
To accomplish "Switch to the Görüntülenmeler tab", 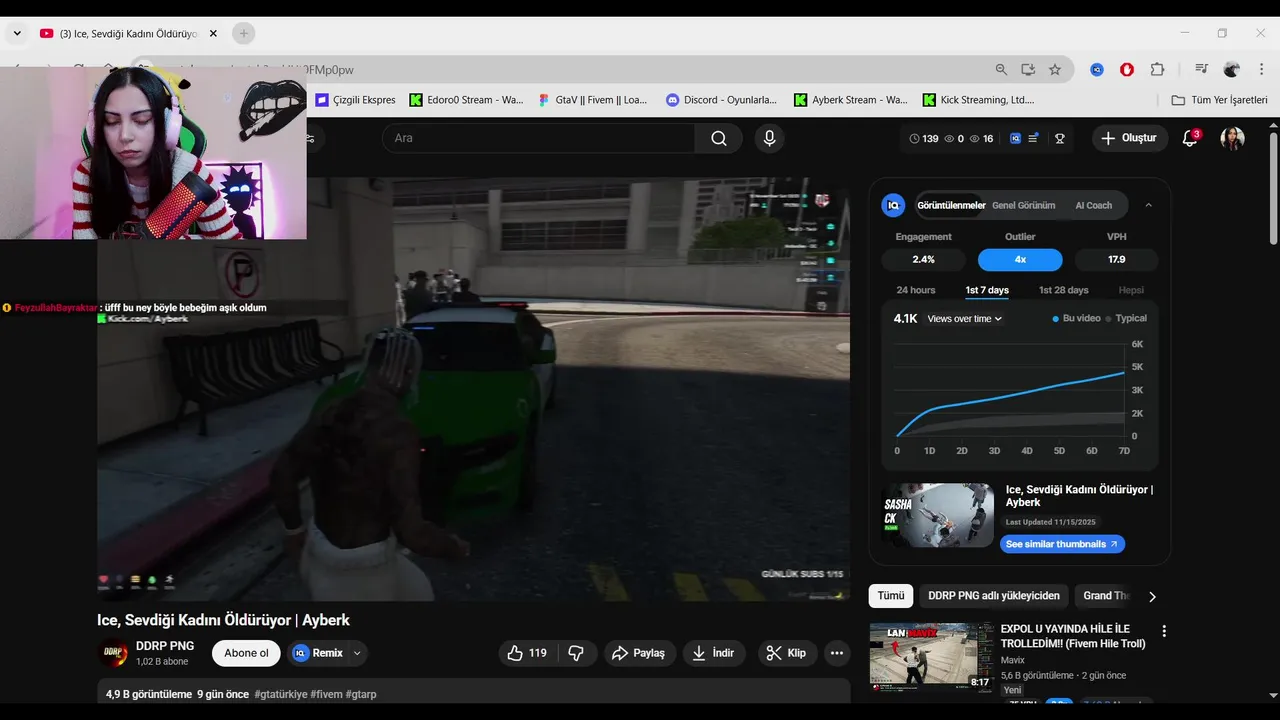I will 951,205.
